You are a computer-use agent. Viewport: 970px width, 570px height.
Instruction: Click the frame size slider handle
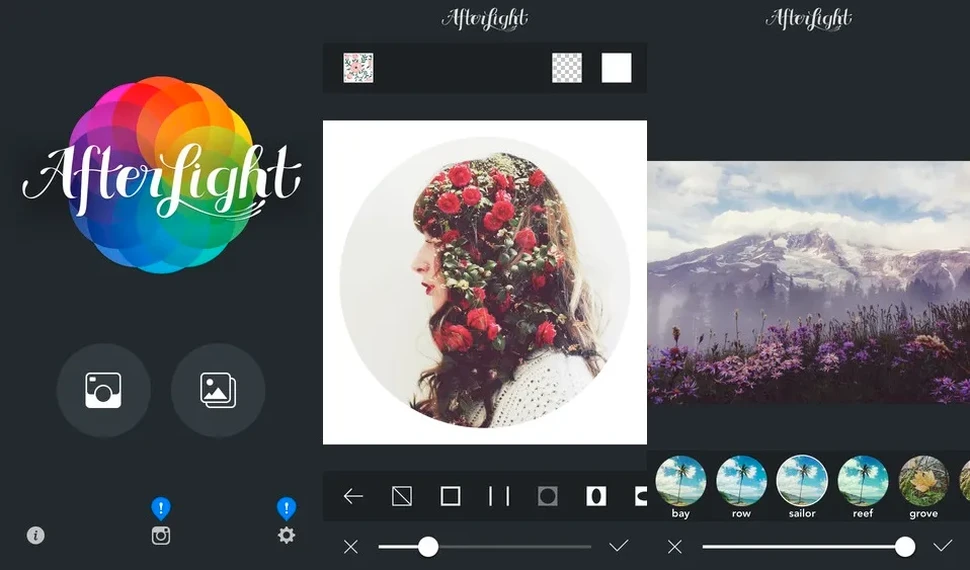(428, 546)
